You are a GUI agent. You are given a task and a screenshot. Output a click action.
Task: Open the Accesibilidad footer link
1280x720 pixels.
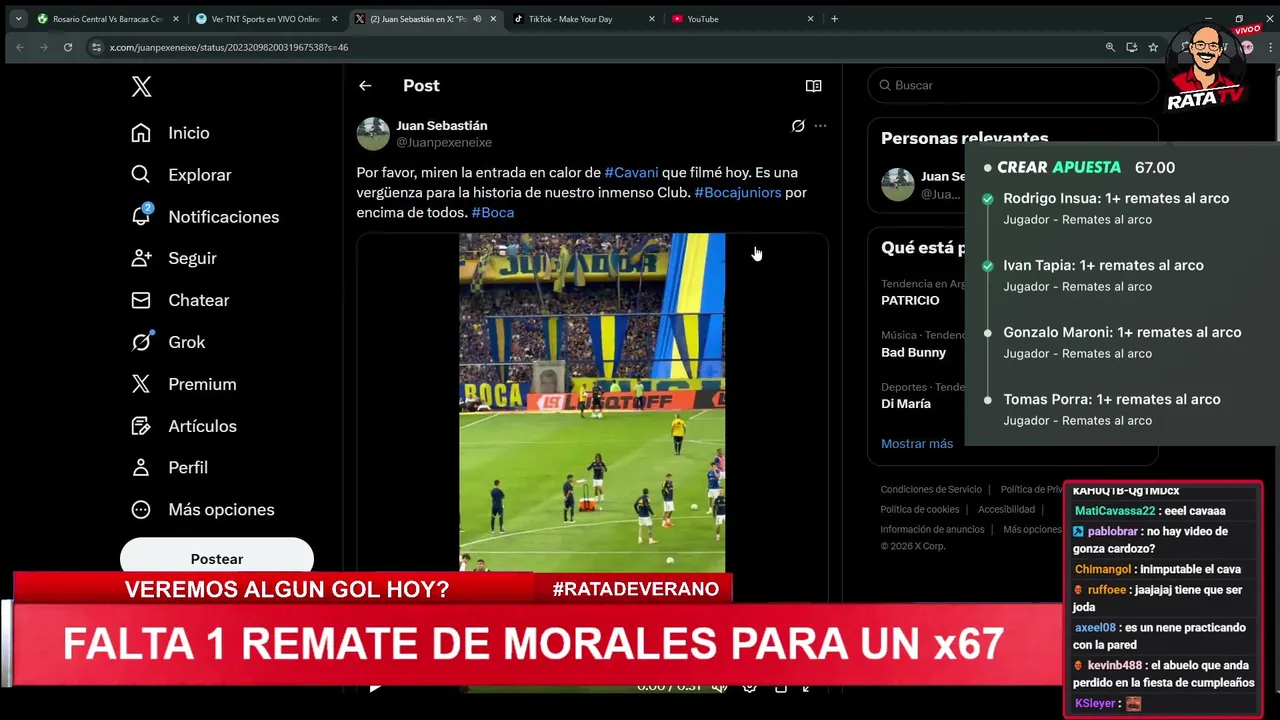(x=1006, y=509)
